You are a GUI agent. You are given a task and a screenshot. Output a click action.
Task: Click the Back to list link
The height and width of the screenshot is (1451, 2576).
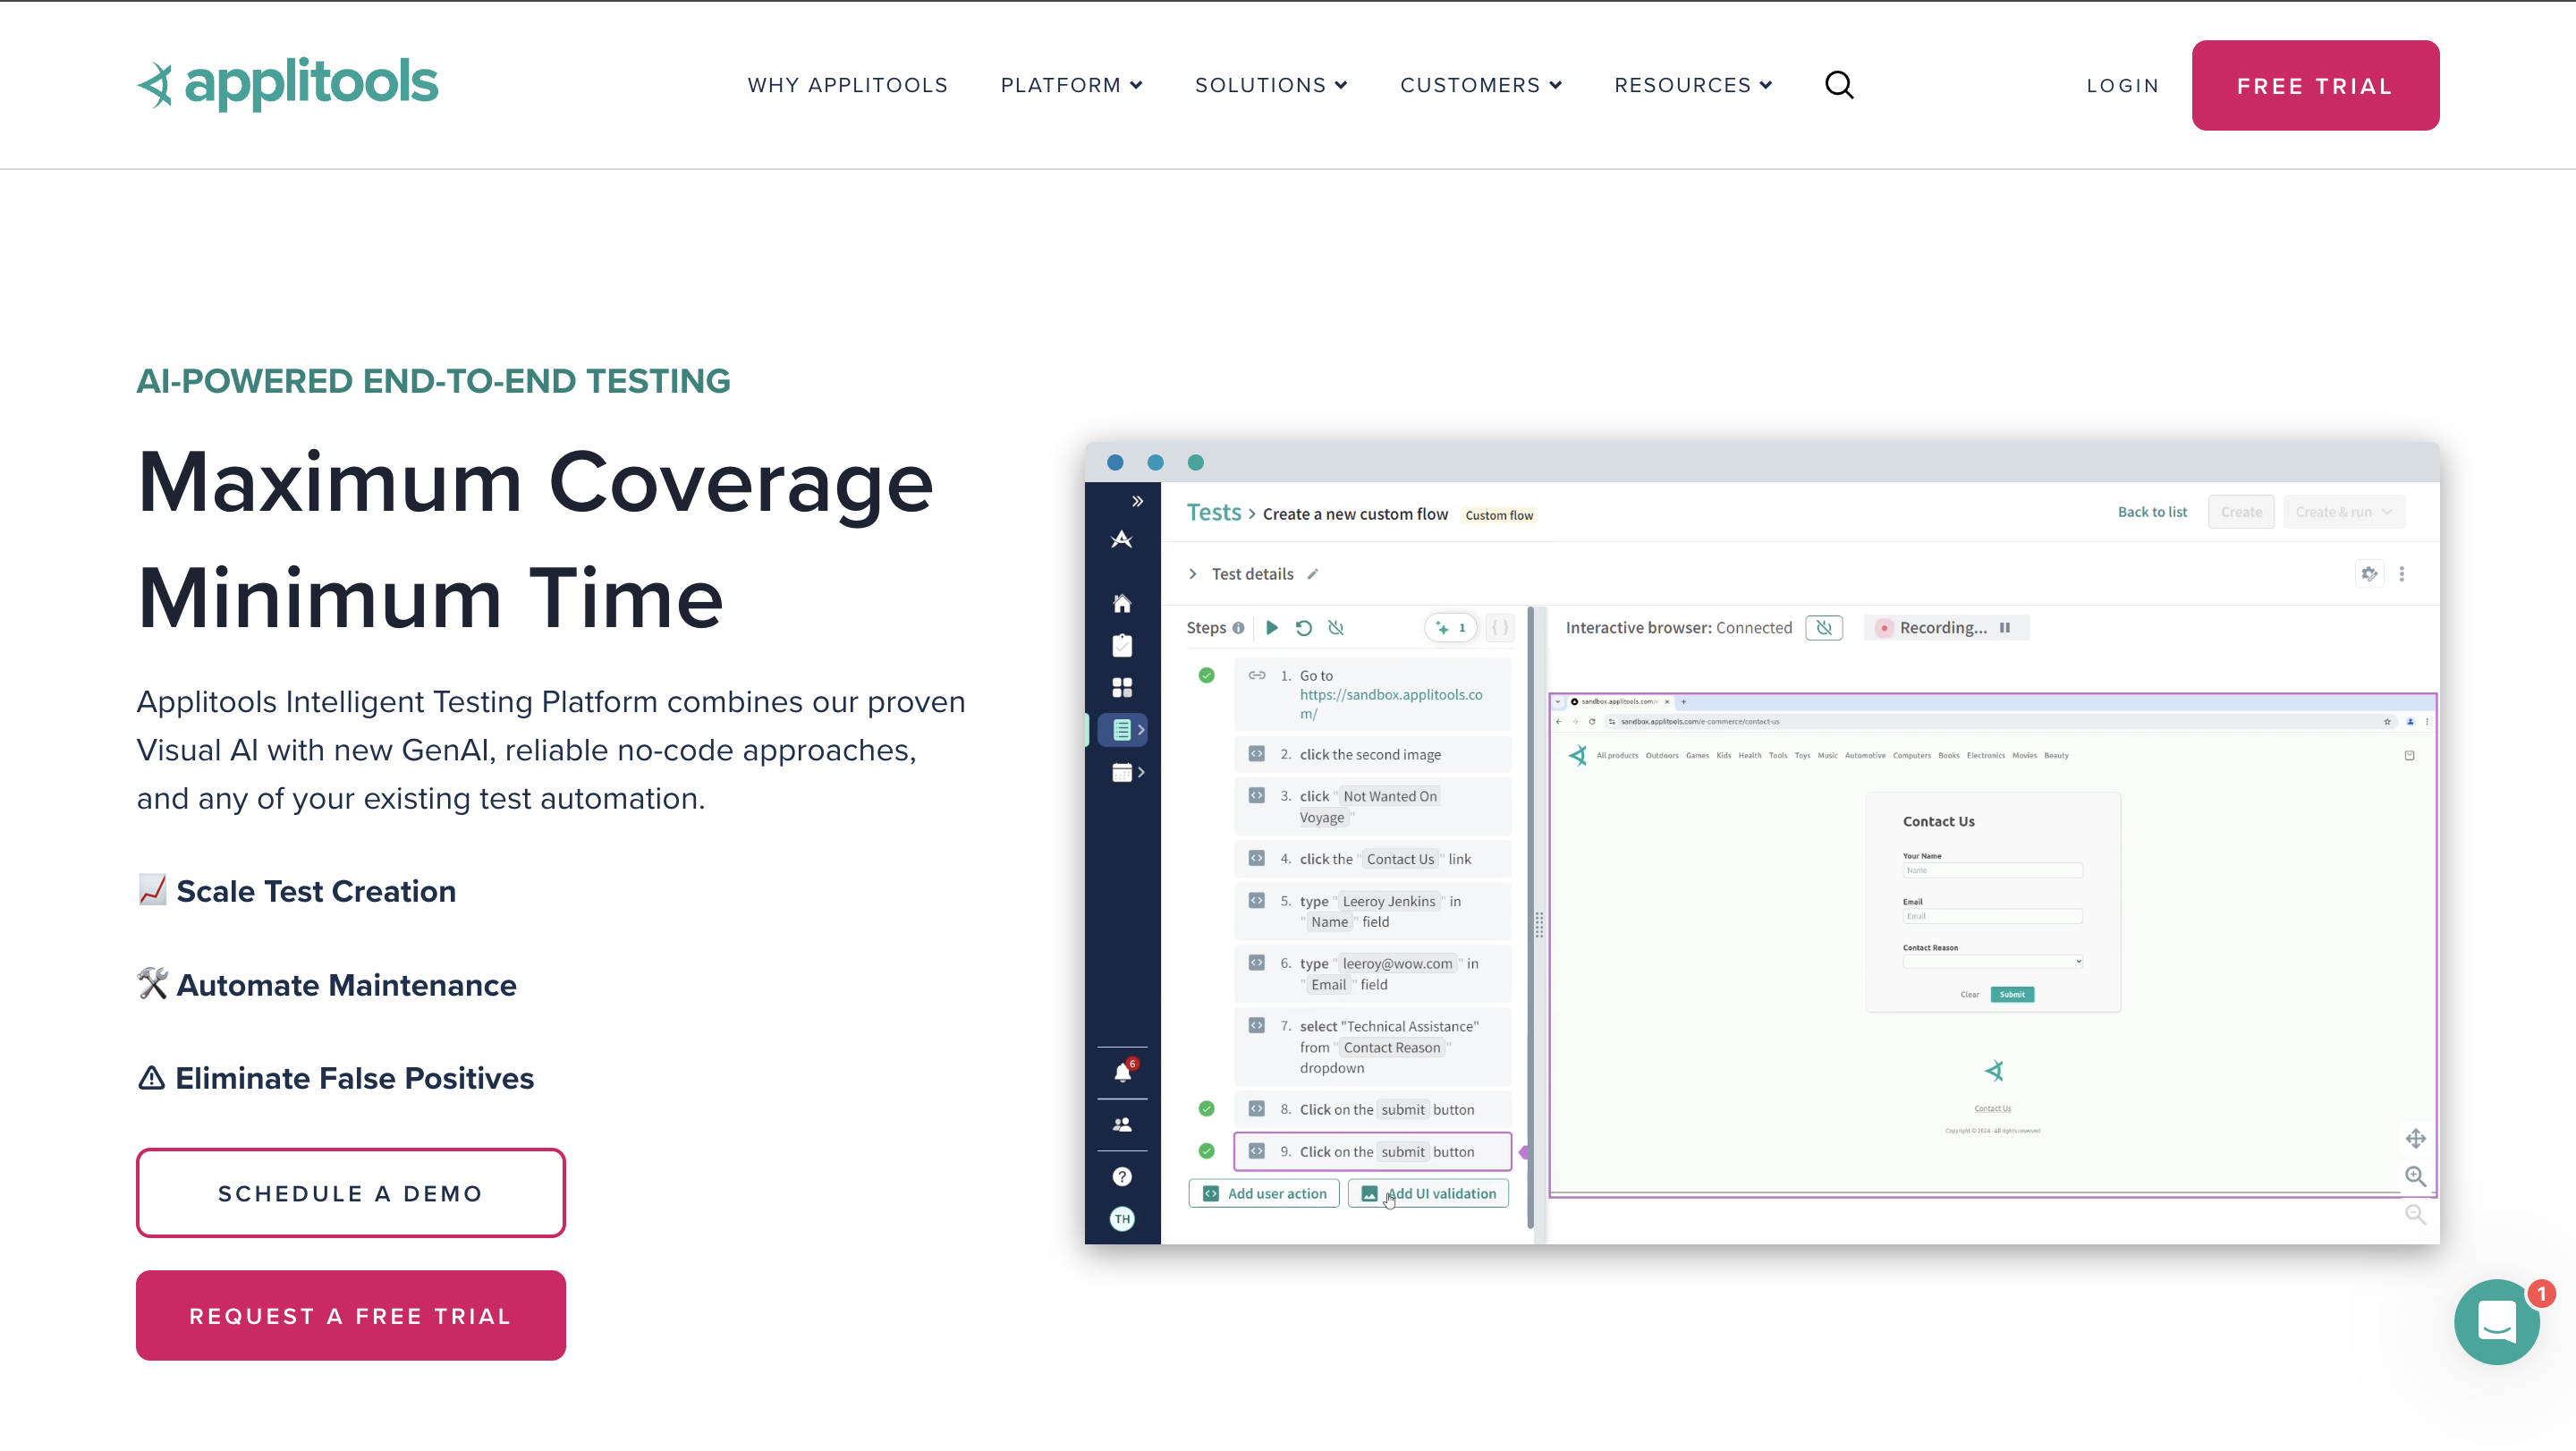click(x=2152, y=511)
